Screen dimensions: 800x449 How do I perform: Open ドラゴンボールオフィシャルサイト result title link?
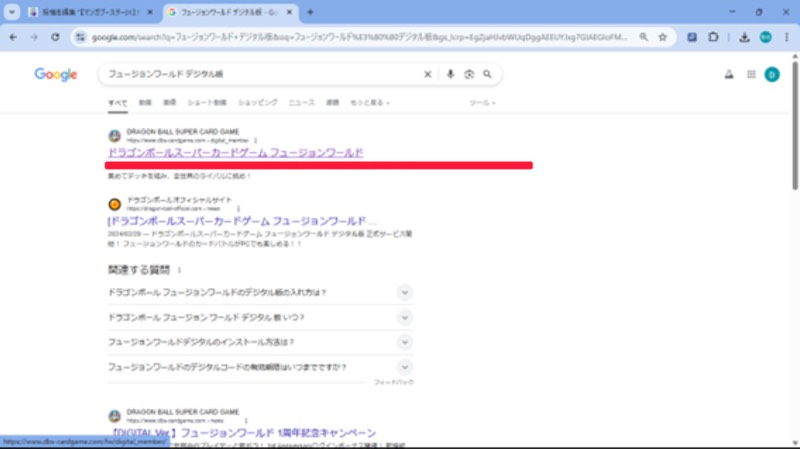(x=242, y=221)
